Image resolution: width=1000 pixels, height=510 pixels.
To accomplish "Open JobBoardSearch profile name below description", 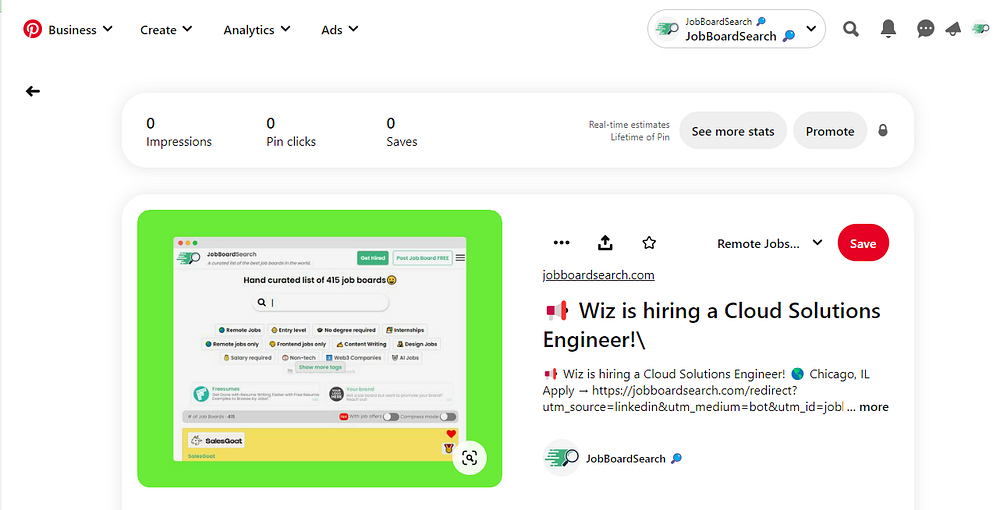I will point(634,458).
